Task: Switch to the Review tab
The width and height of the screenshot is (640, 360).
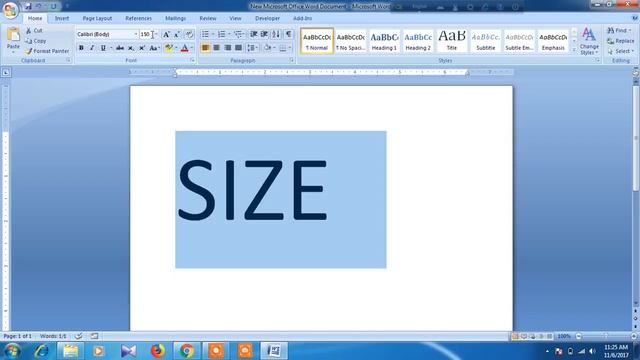Action: pyautogui.click(x=208, y=18)
